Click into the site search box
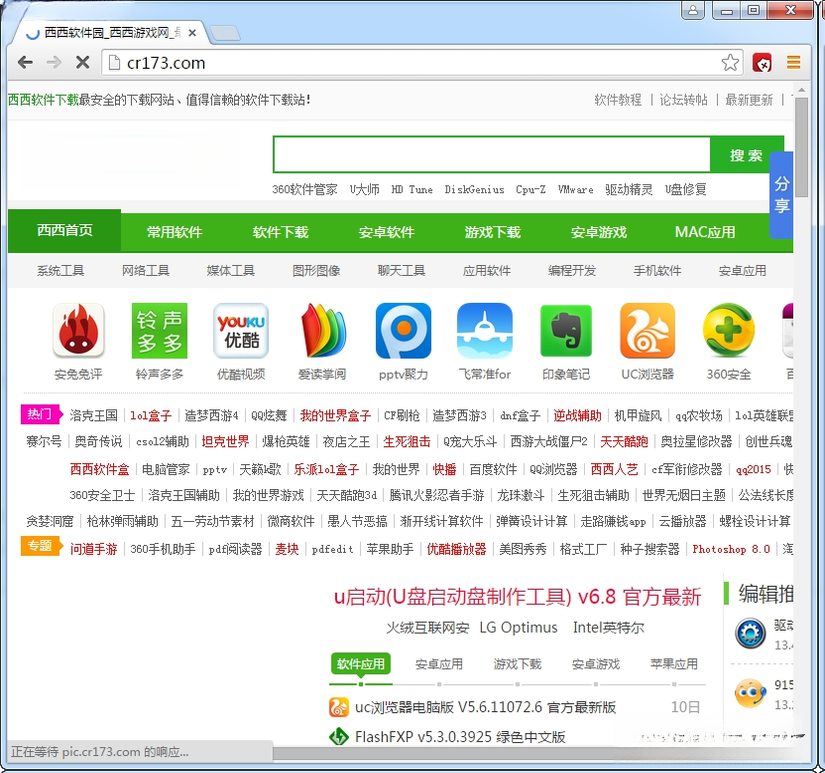 491,155
